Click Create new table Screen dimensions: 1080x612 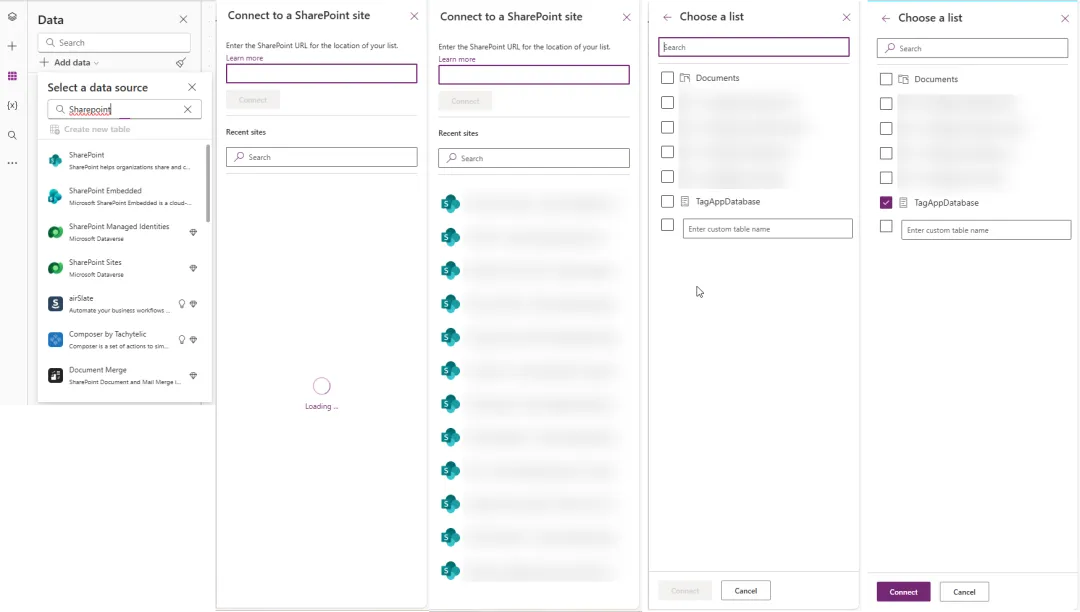pos(90,129)
